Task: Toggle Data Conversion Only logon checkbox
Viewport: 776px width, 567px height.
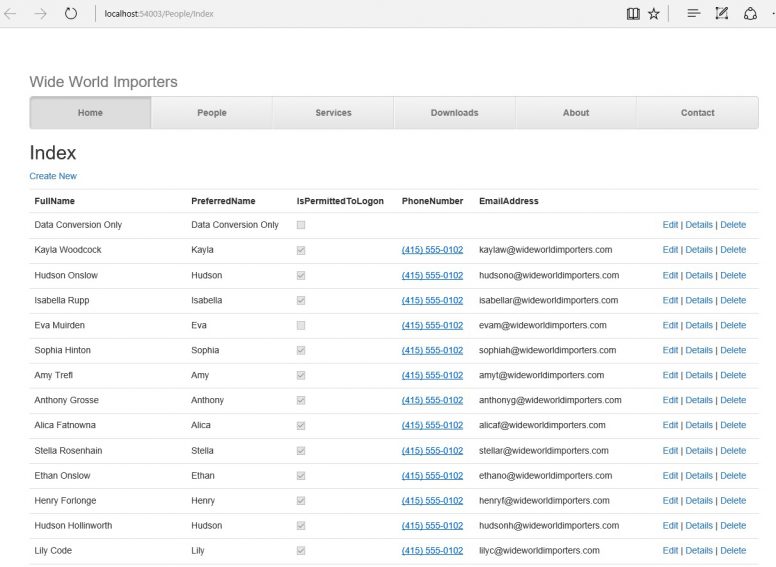Action: (x=301, y=225)
